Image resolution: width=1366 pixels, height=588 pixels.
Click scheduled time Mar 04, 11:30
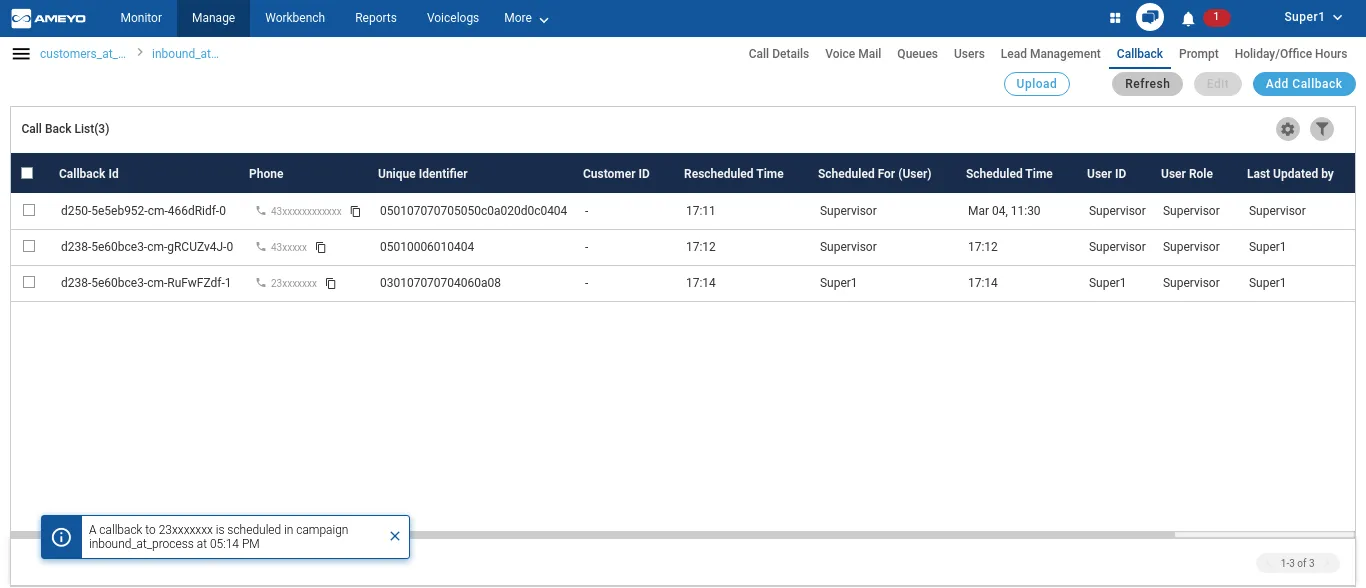coord(1004,211)
